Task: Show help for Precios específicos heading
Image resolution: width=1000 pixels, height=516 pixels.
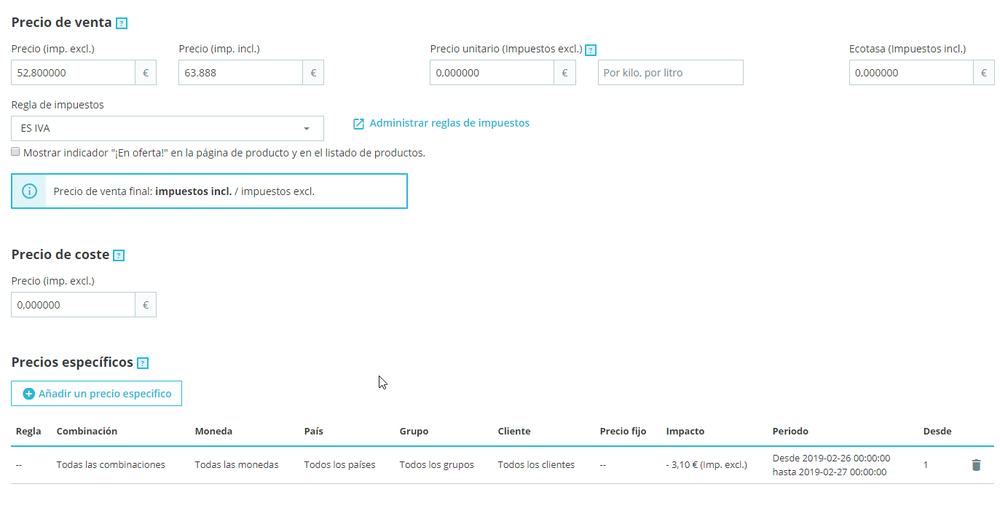Action: pyautogui.click(x=142, y=363)
